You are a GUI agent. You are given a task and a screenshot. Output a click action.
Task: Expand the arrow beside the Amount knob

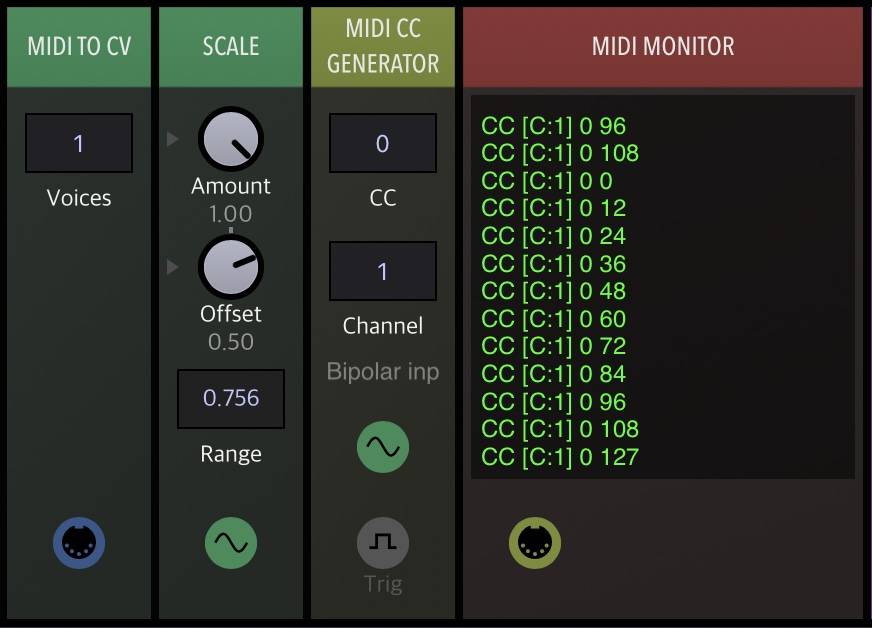172,139
